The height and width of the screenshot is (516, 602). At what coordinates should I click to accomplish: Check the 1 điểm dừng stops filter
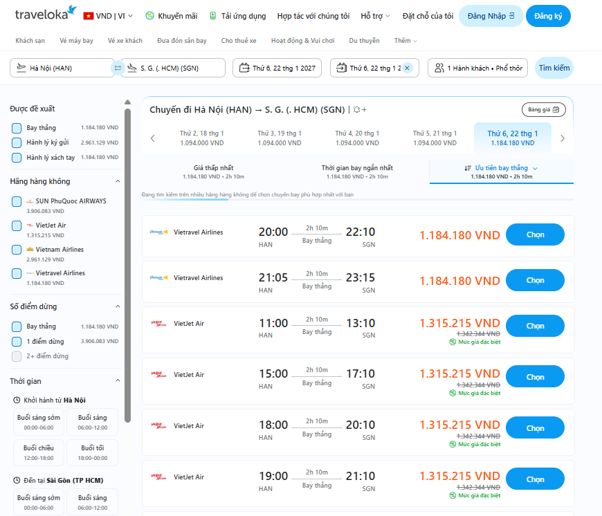pyautogui.click(x=17, y=341)
